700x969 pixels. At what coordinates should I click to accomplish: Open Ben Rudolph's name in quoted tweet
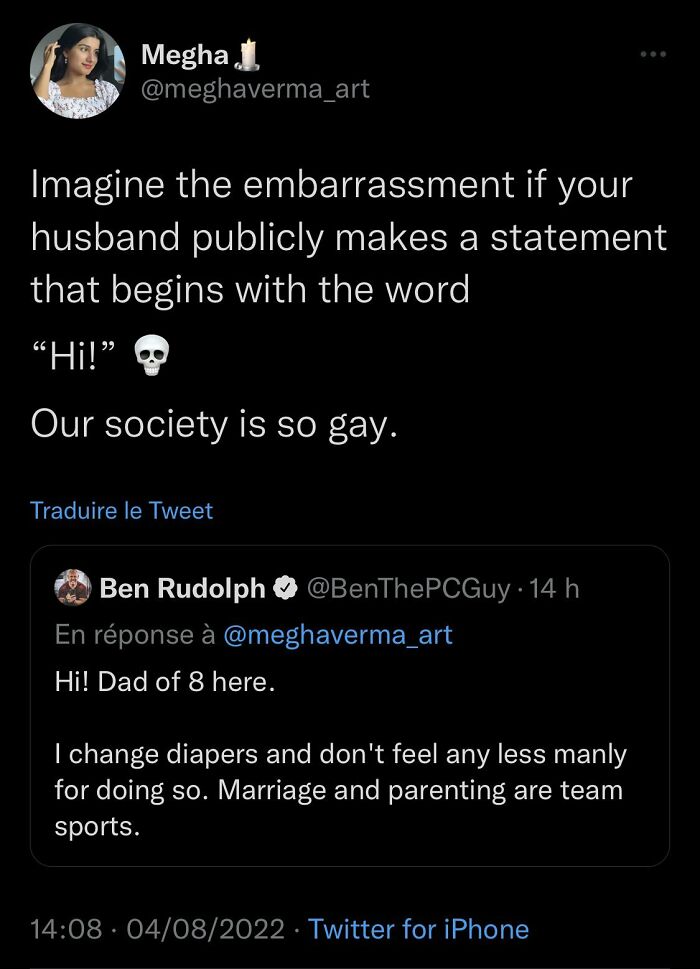point(183,589)
